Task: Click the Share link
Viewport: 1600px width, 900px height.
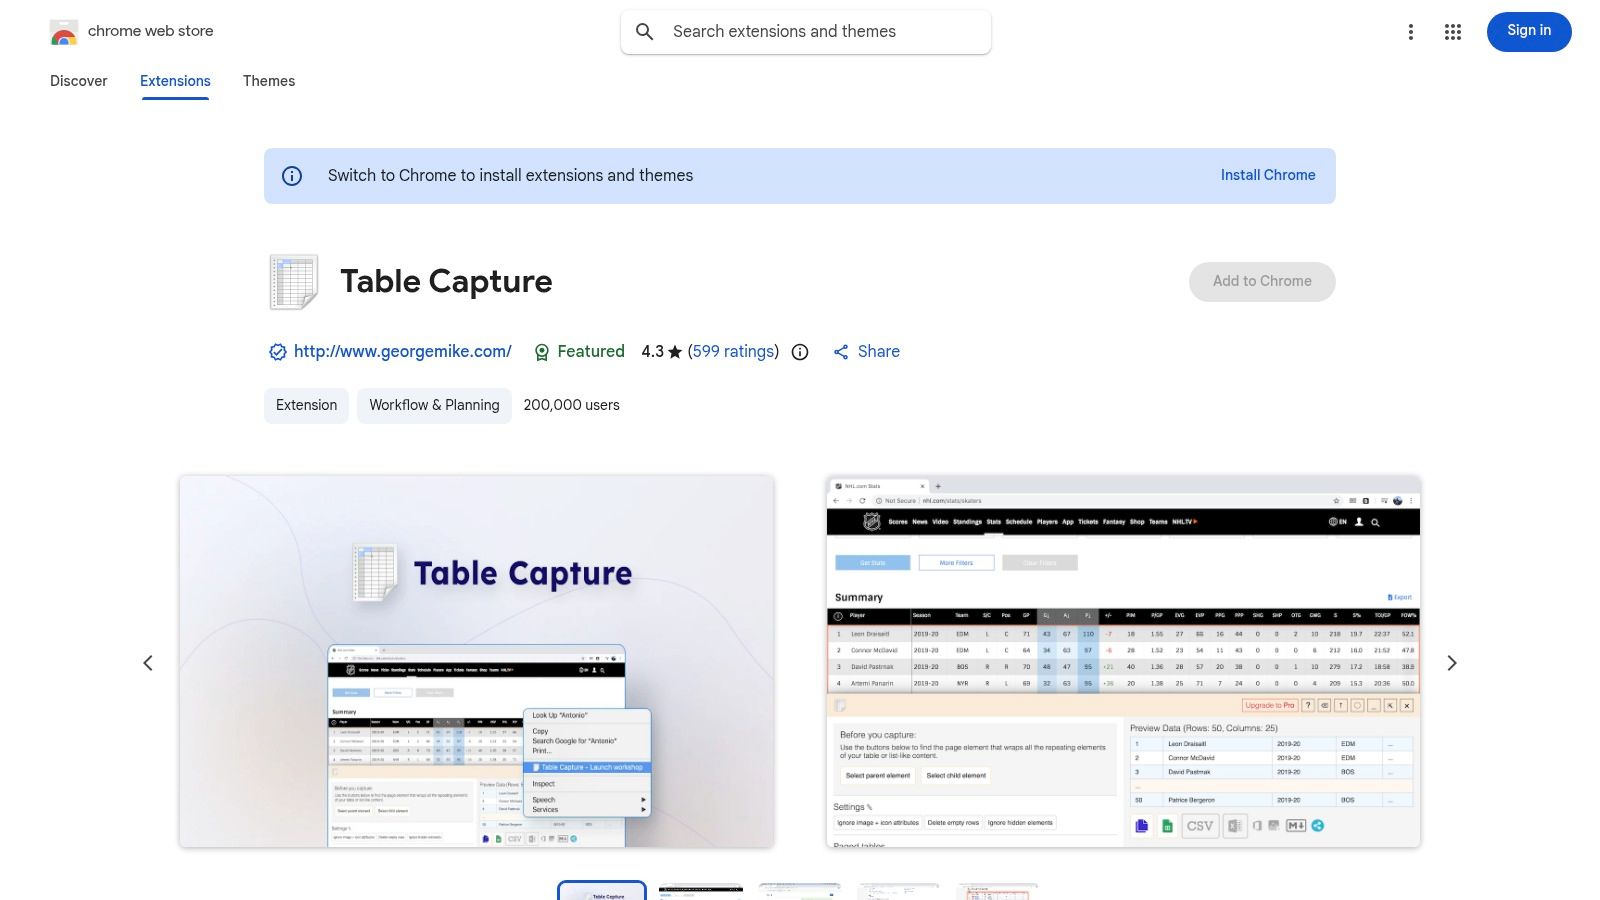Action: 879,352
